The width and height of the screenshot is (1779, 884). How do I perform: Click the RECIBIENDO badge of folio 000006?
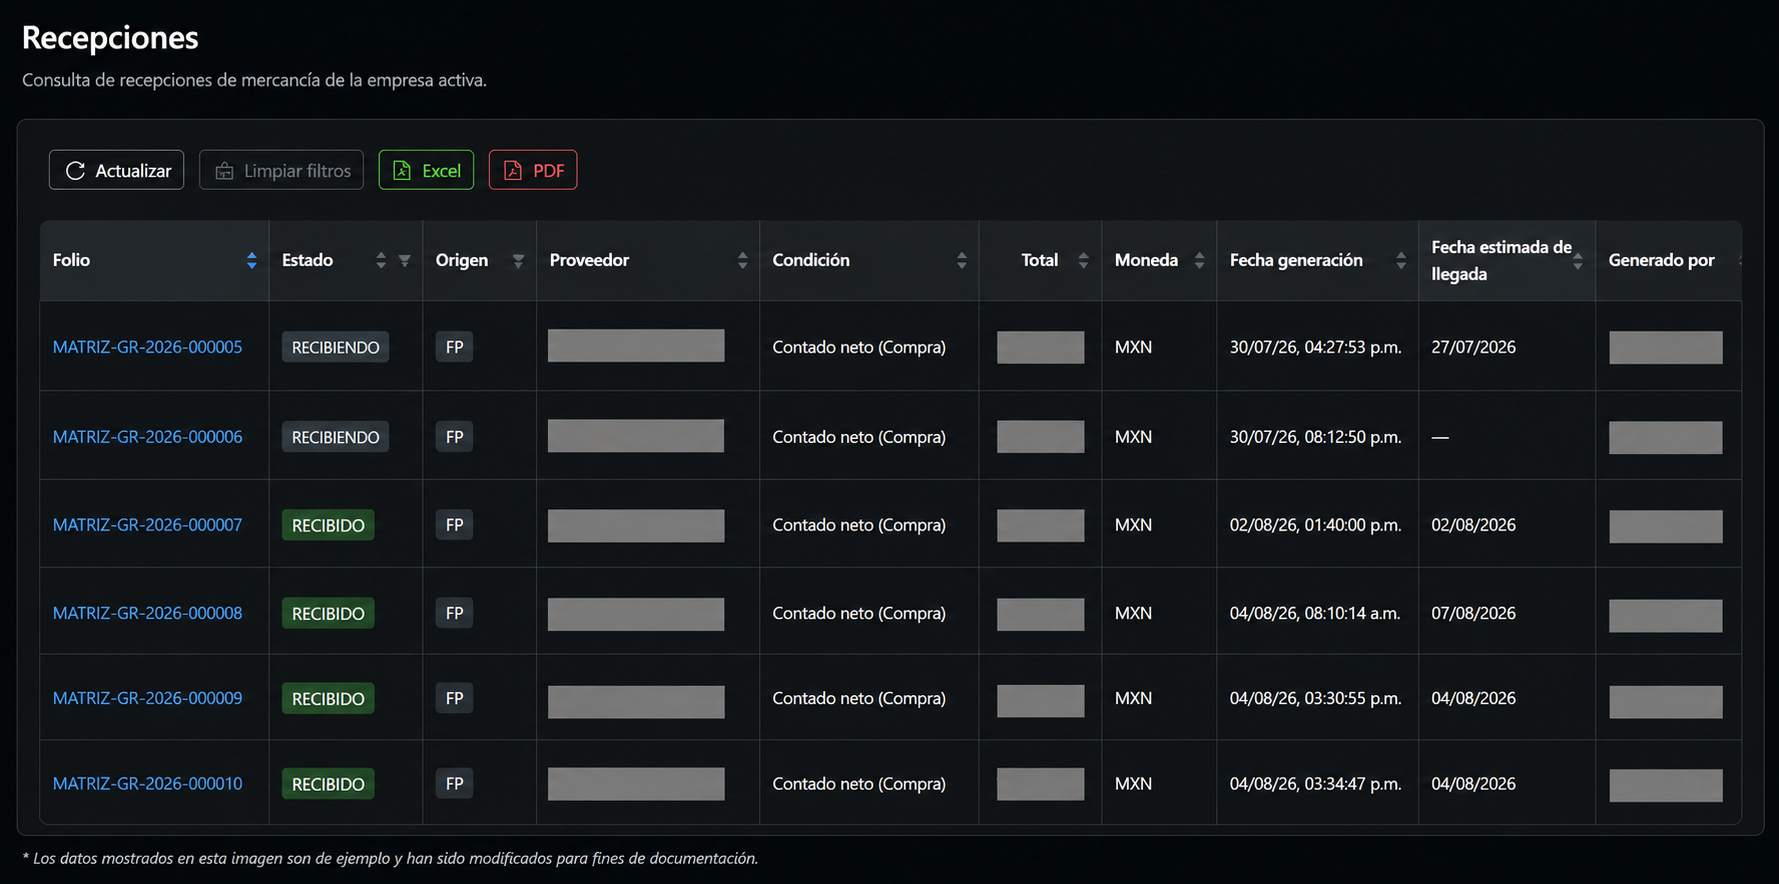pos(335,437)
